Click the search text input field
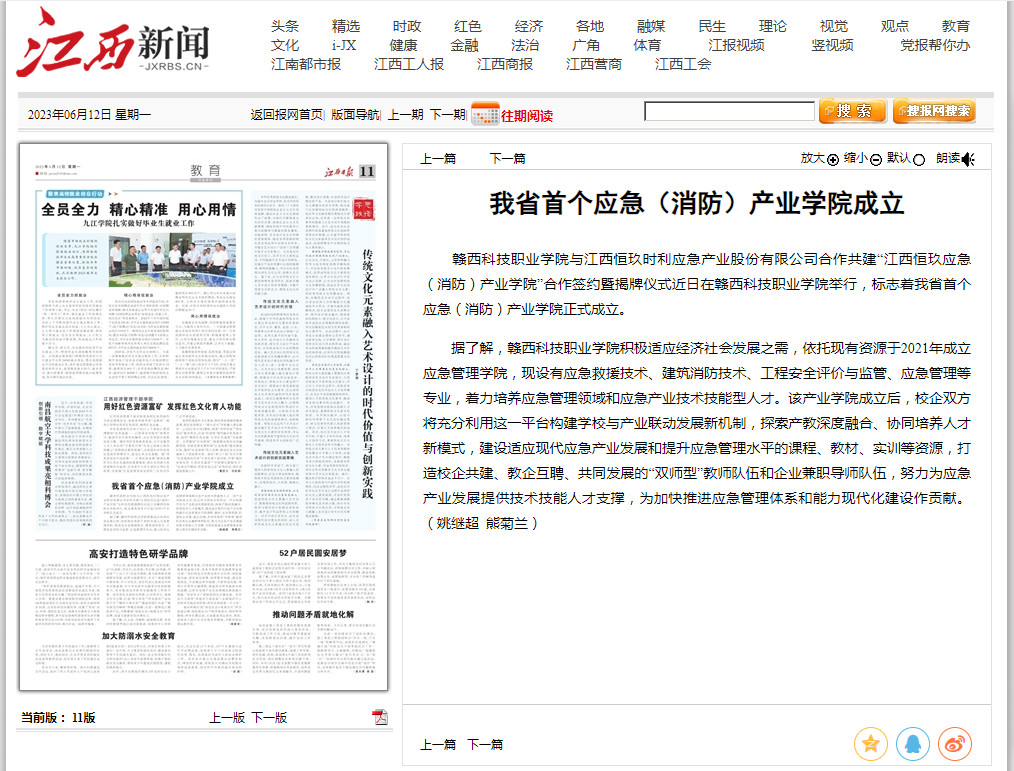This screenshot has width=1014, height=771. click(729, 112)
